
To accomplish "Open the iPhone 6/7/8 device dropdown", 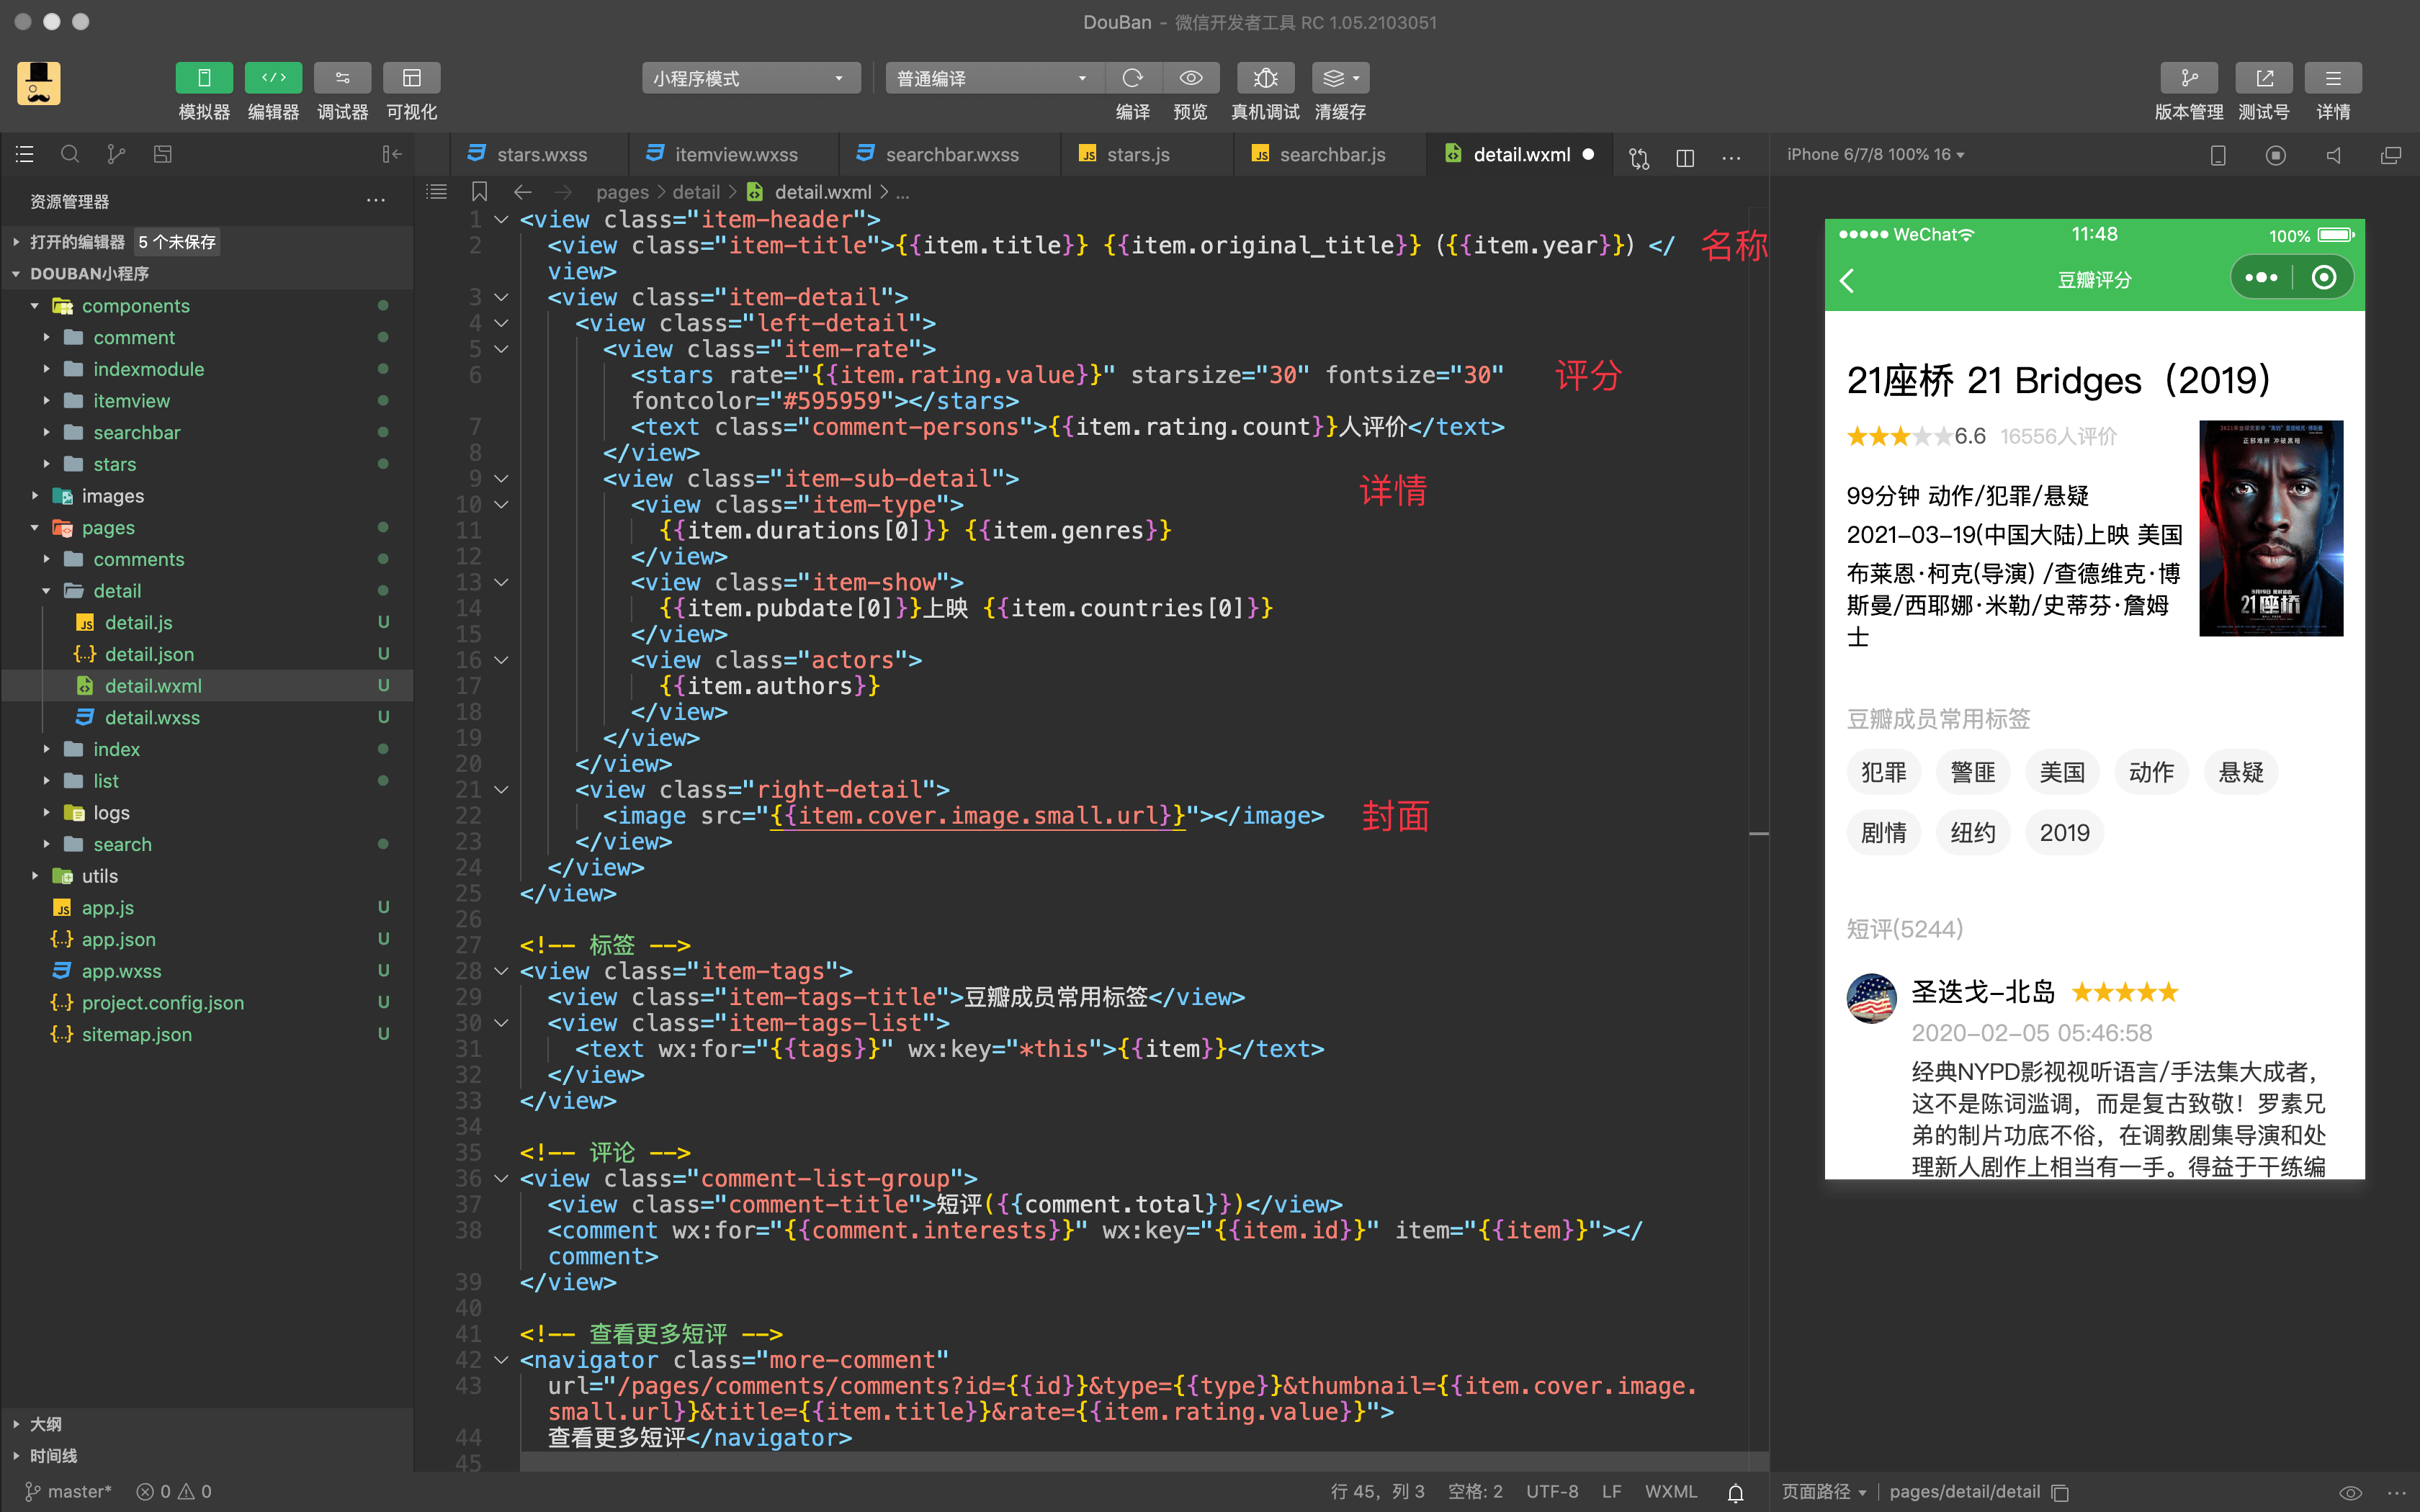I will click(1875, 154).
